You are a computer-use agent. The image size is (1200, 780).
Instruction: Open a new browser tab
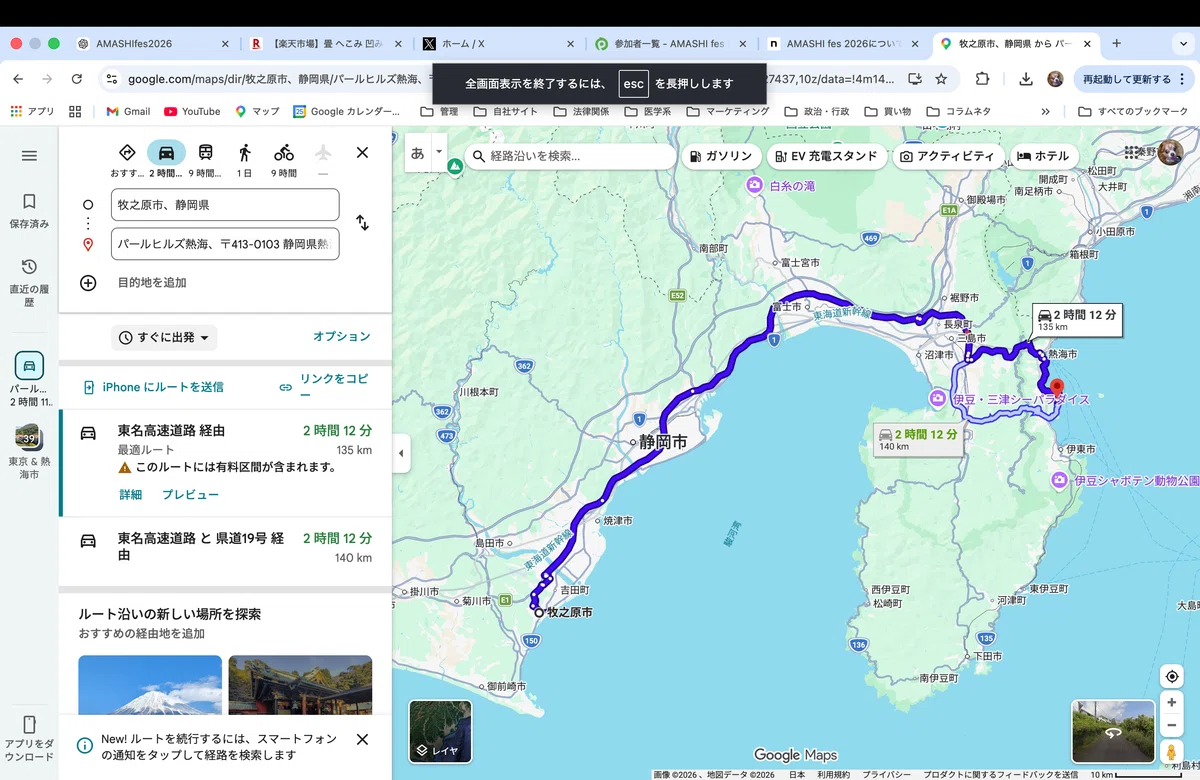1117,44
